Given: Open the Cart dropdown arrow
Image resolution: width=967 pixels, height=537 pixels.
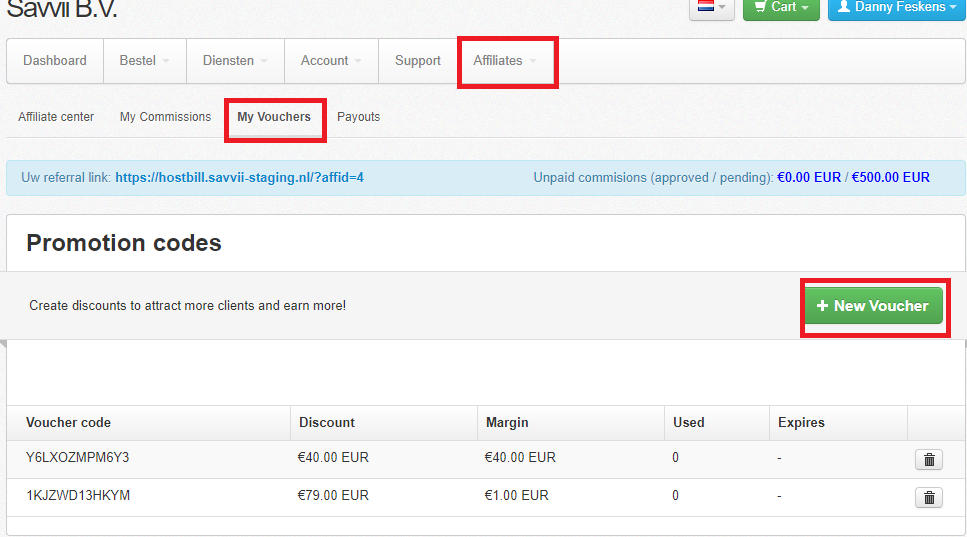Looking at the screenshot, I should [805, 7].
